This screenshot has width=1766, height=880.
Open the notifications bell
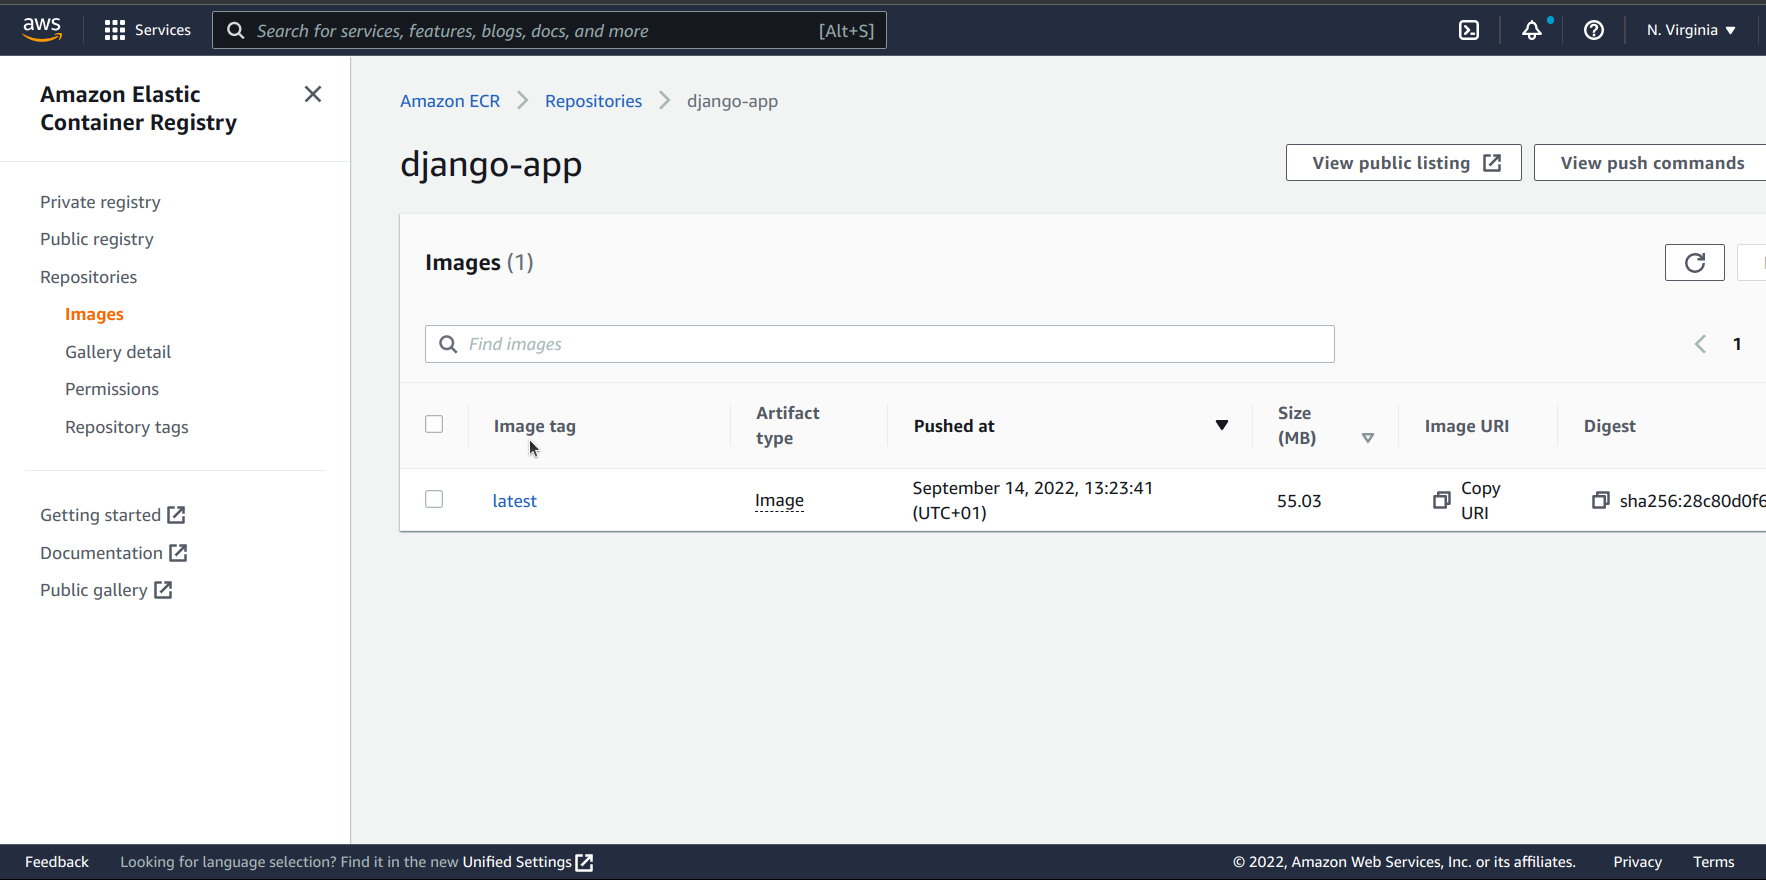tap(1531, 30)
